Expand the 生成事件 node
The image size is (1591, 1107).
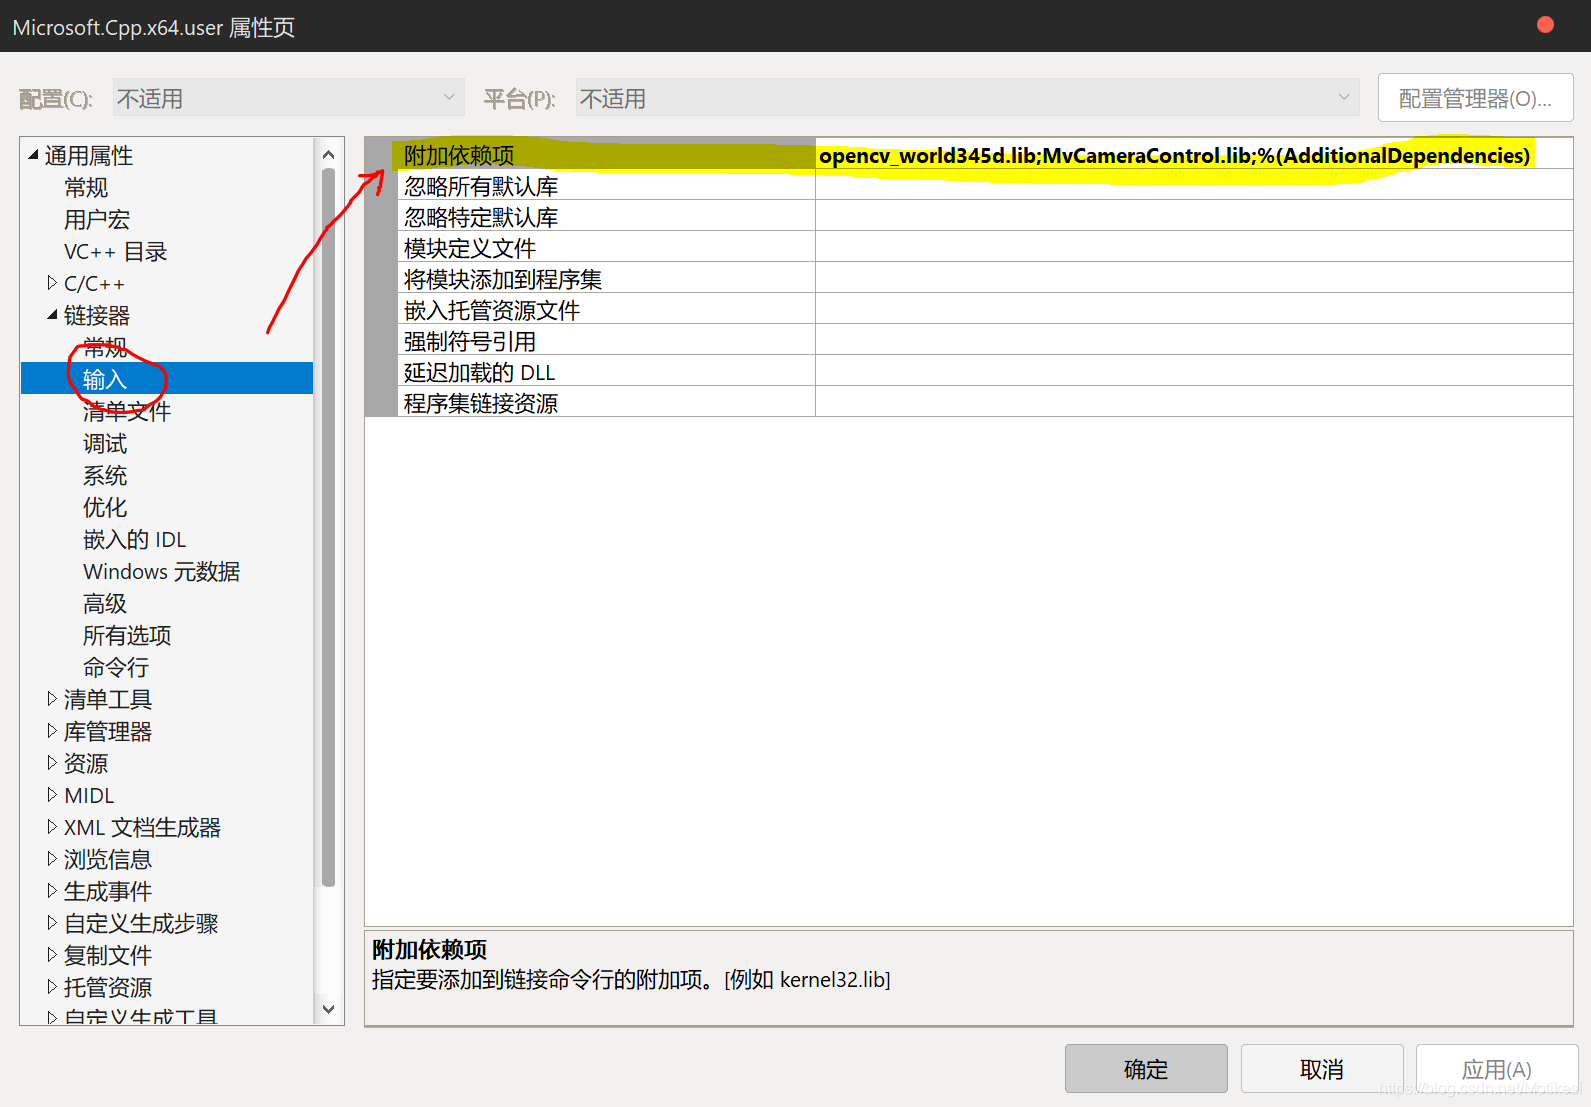coord(52,891)
